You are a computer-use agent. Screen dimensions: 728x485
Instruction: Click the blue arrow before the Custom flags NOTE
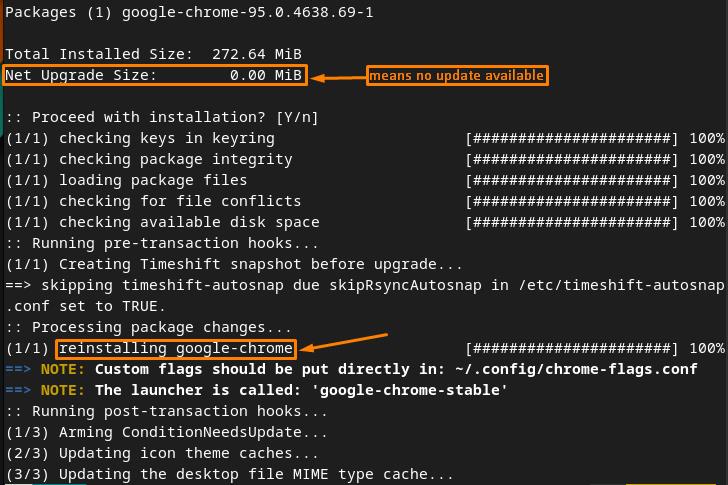click(18, 369)
